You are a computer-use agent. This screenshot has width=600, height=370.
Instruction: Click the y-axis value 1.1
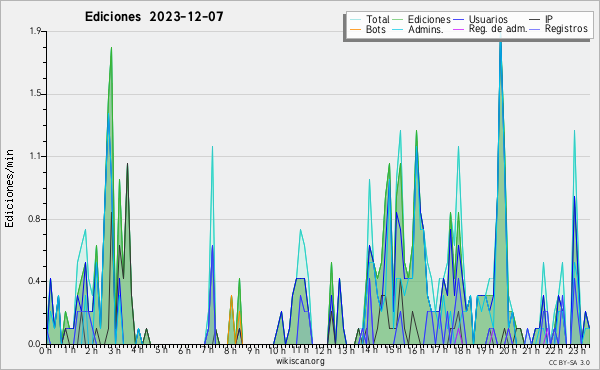(35, 156)
